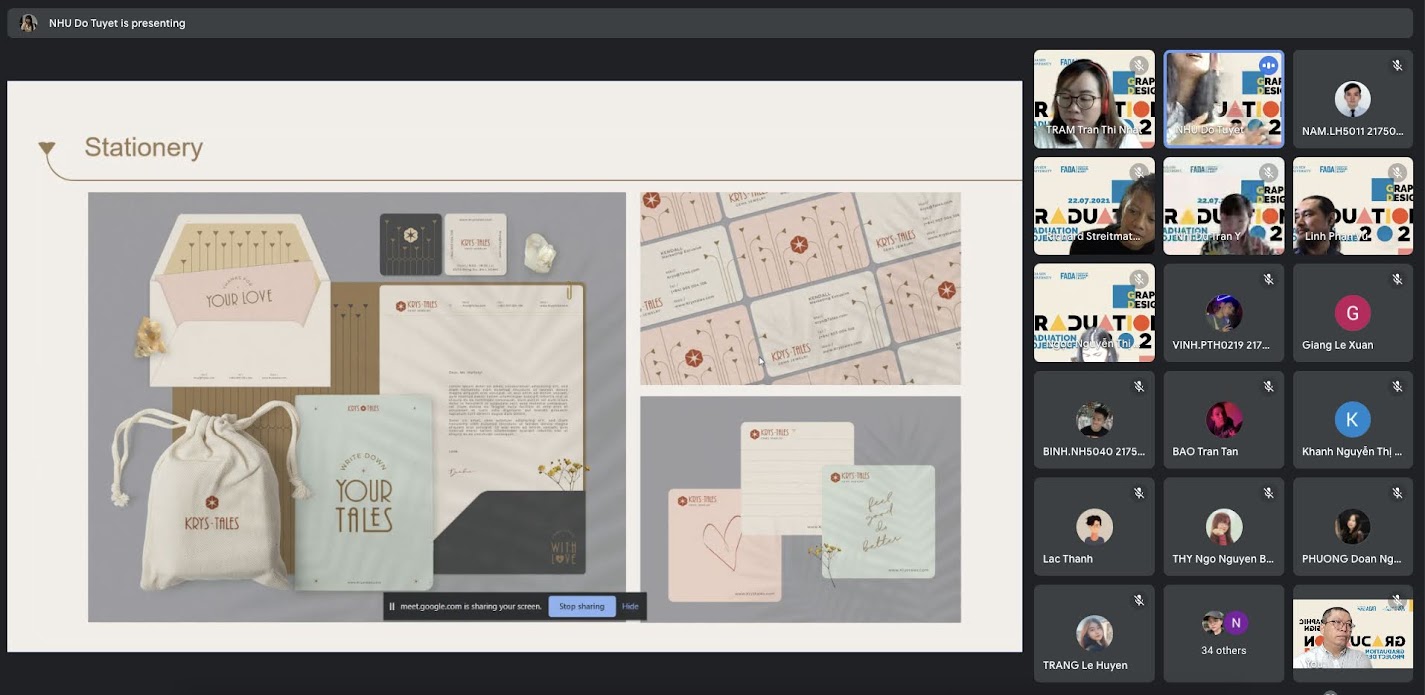
Task: Click muted mic icon on Richard Streitmat tile
Action: tap(1138, 173)
